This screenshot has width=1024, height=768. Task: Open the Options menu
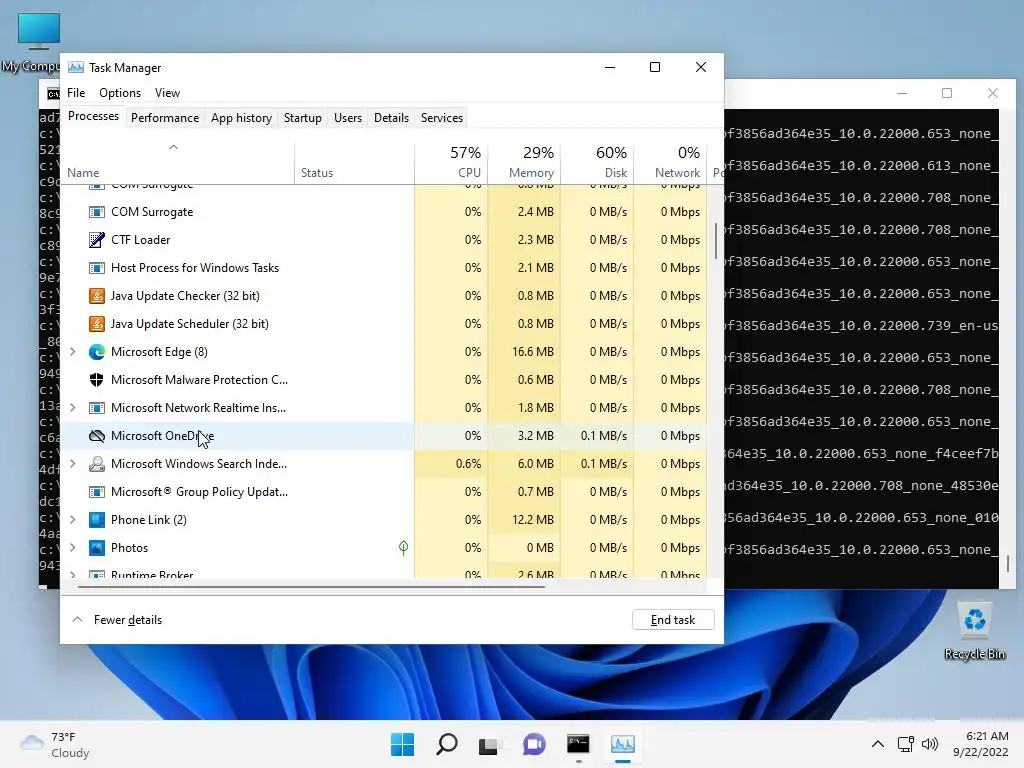click(x=120, y=93)
